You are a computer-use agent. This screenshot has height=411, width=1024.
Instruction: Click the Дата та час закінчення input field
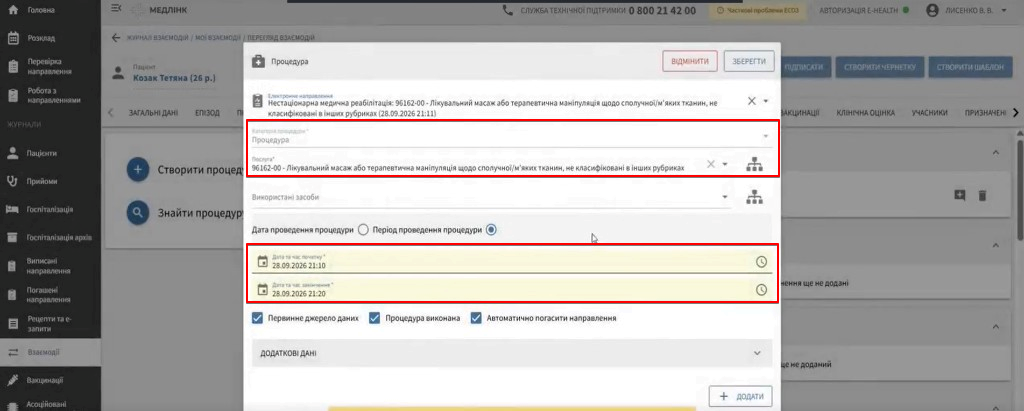tap(511, 289)
